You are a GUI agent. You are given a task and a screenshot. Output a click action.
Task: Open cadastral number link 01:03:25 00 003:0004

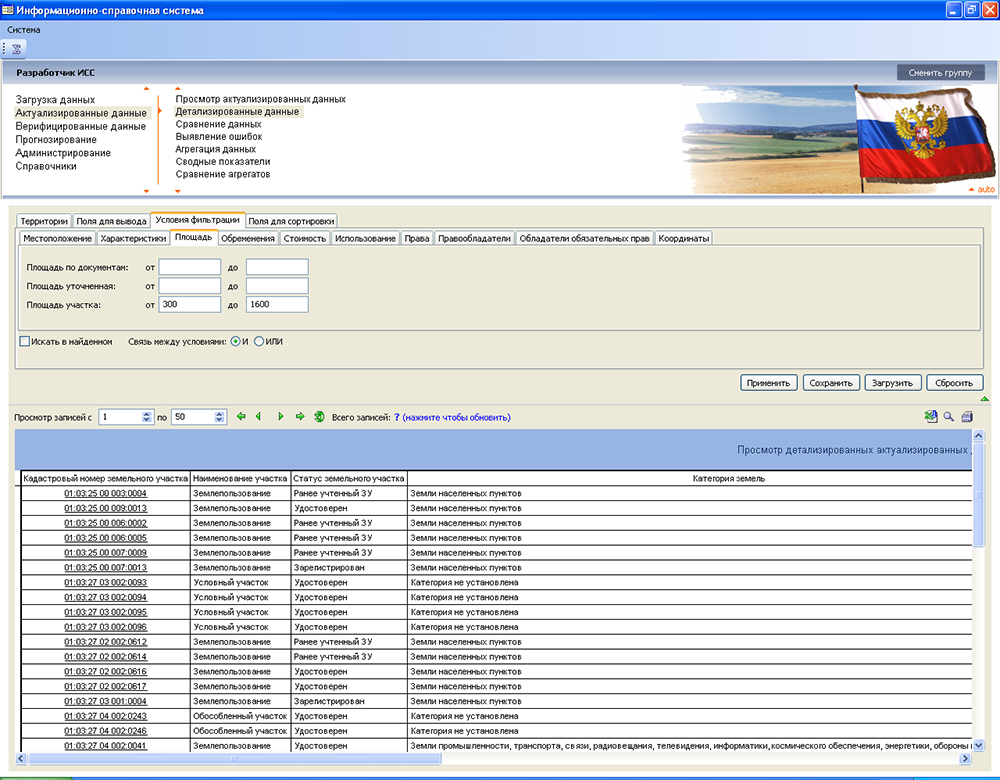(x=105, y=493)
